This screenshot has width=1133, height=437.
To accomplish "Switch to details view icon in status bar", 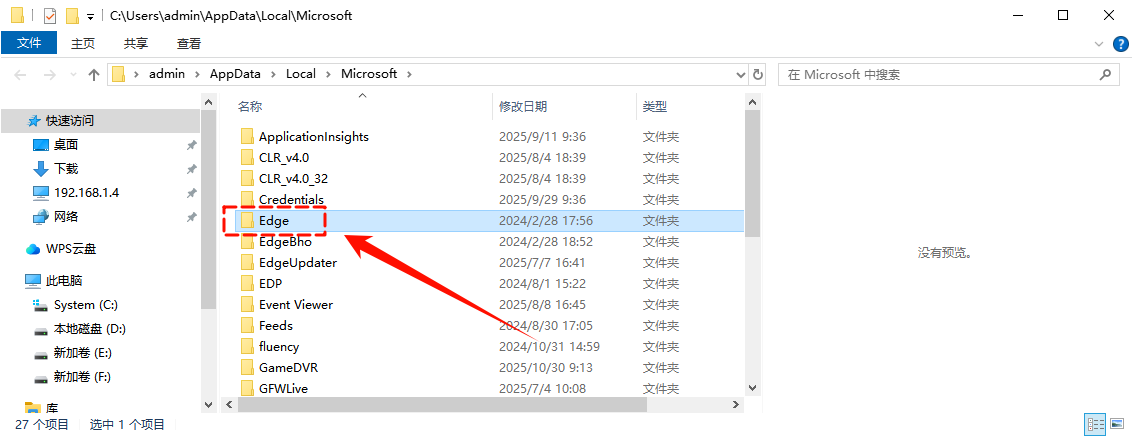I will (1095, 424).
